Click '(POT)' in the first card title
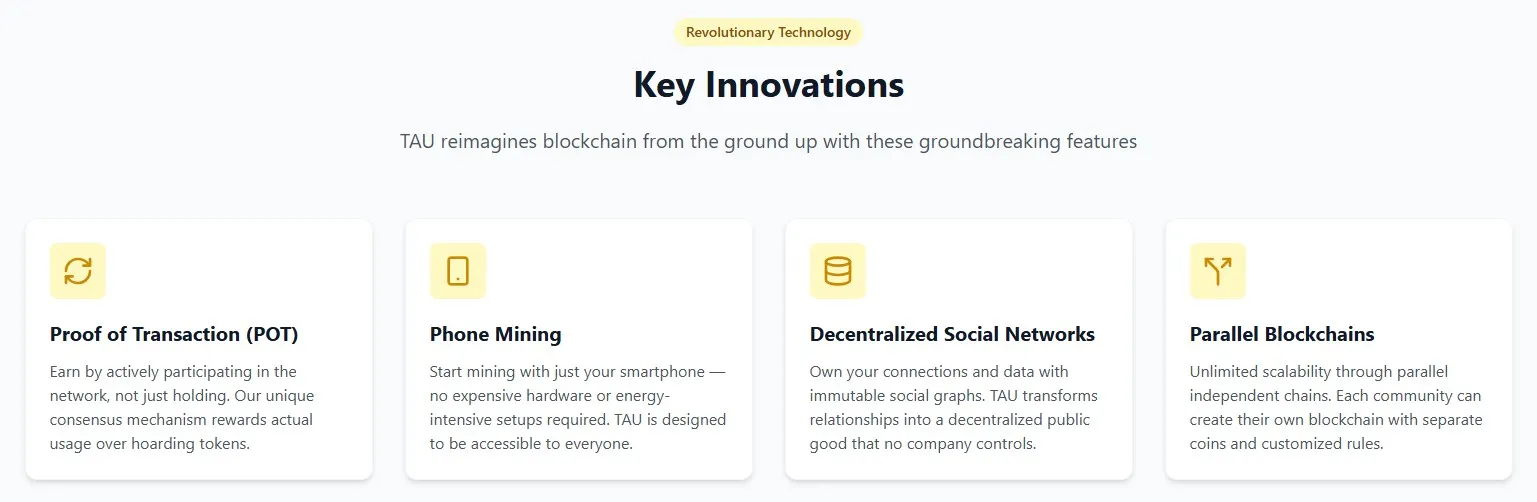 pyautogui.click(x=271, y=334)
